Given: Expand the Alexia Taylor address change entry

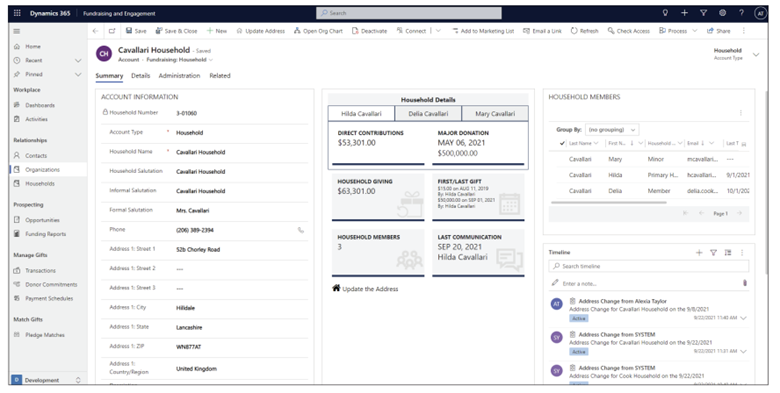Looking at the screenshot, I should point(744,318).
